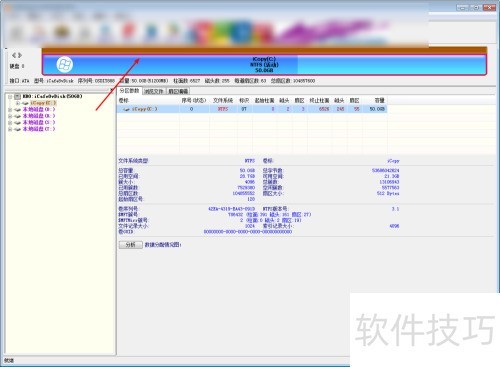Switch to the 浏览文件 tab
The image size is (500, 367).
[154, 91]
